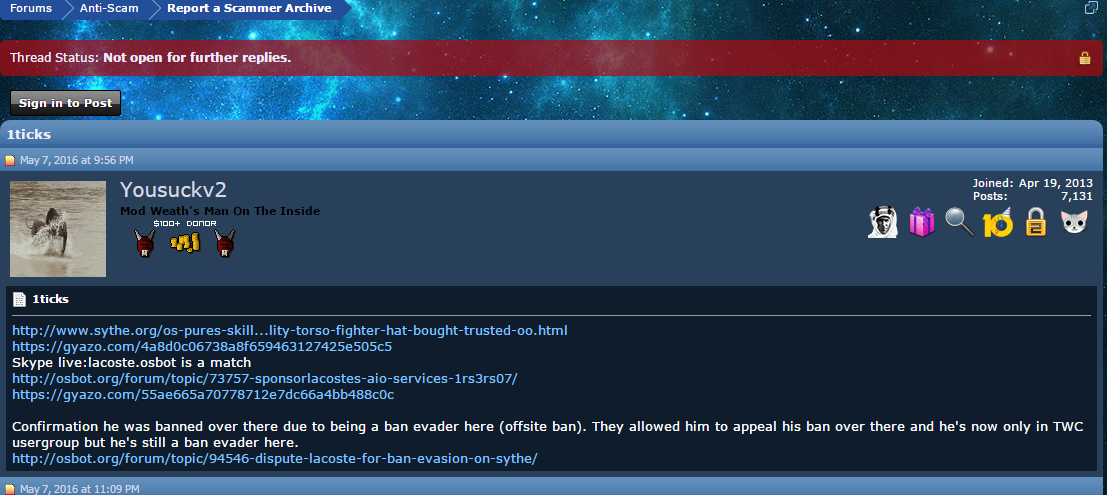Go to the Anti-Scam breadcrumb
The width and height of the screenshot is (1107, 495).
pos(109,8)
